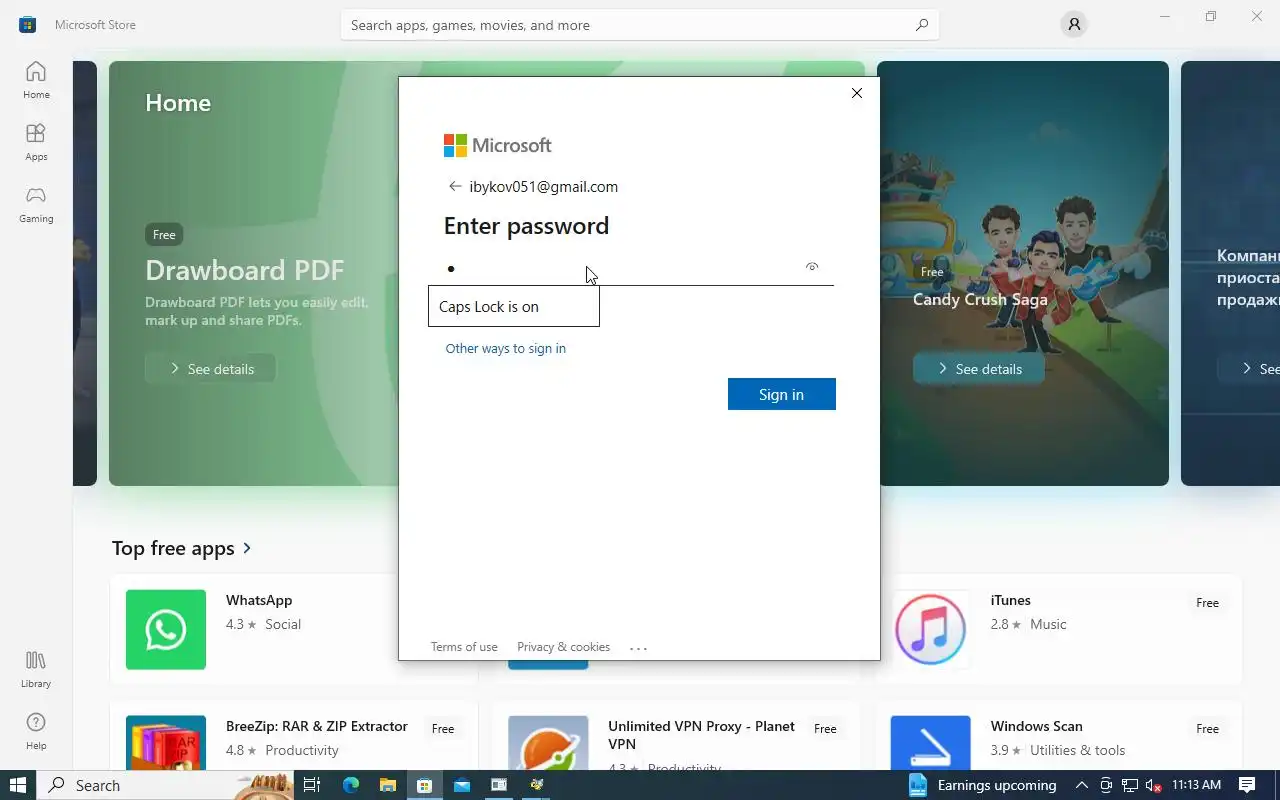Go back using arrow beside email
Image resolution: width=1280 pixels, height=800 pixels.
pos(455,186)
